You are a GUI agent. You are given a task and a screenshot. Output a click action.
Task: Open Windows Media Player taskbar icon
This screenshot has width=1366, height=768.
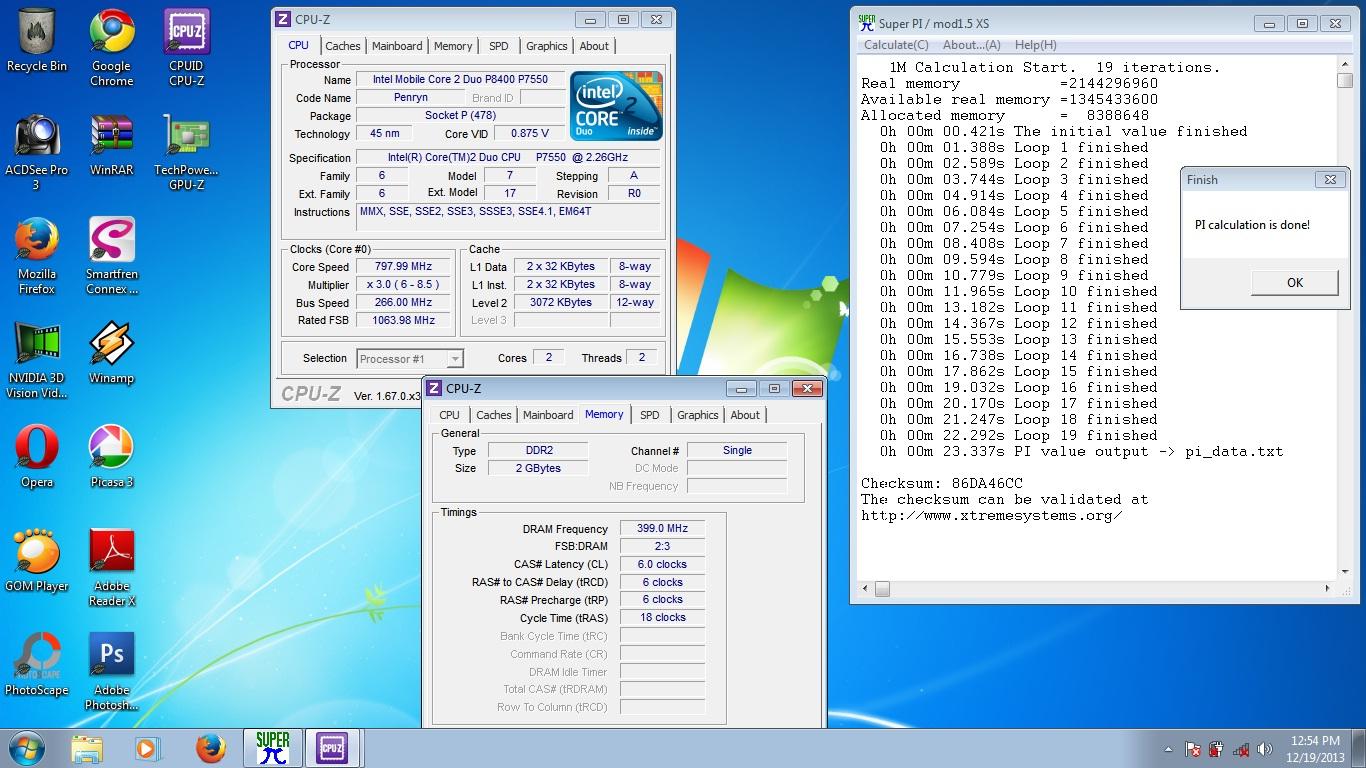click(146, 748)
